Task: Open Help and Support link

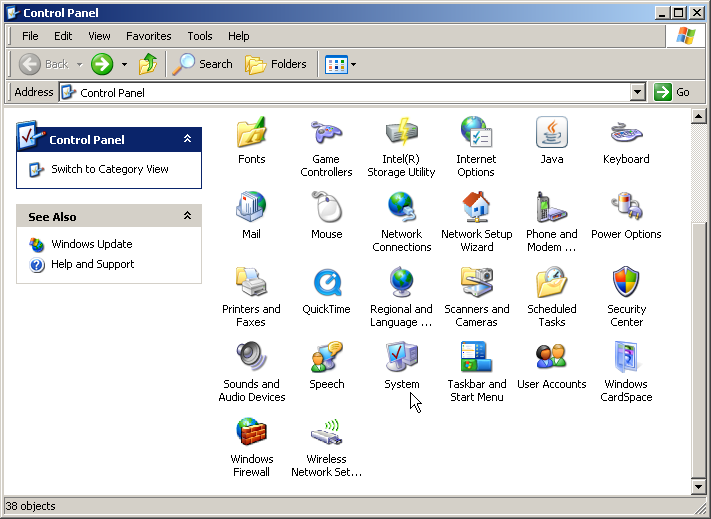Action: [93, 264]
